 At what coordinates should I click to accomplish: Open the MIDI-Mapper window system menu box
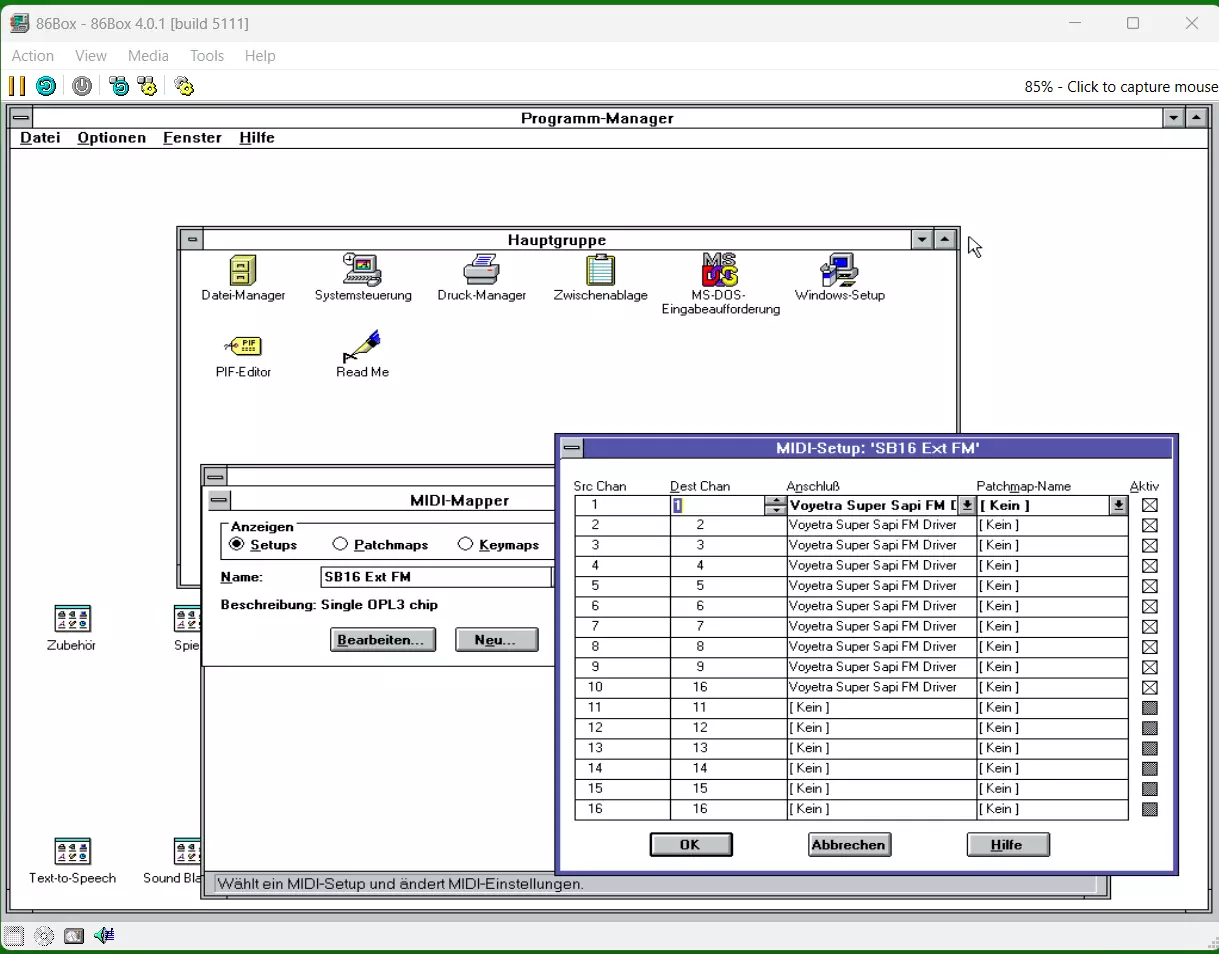(219, 500)
